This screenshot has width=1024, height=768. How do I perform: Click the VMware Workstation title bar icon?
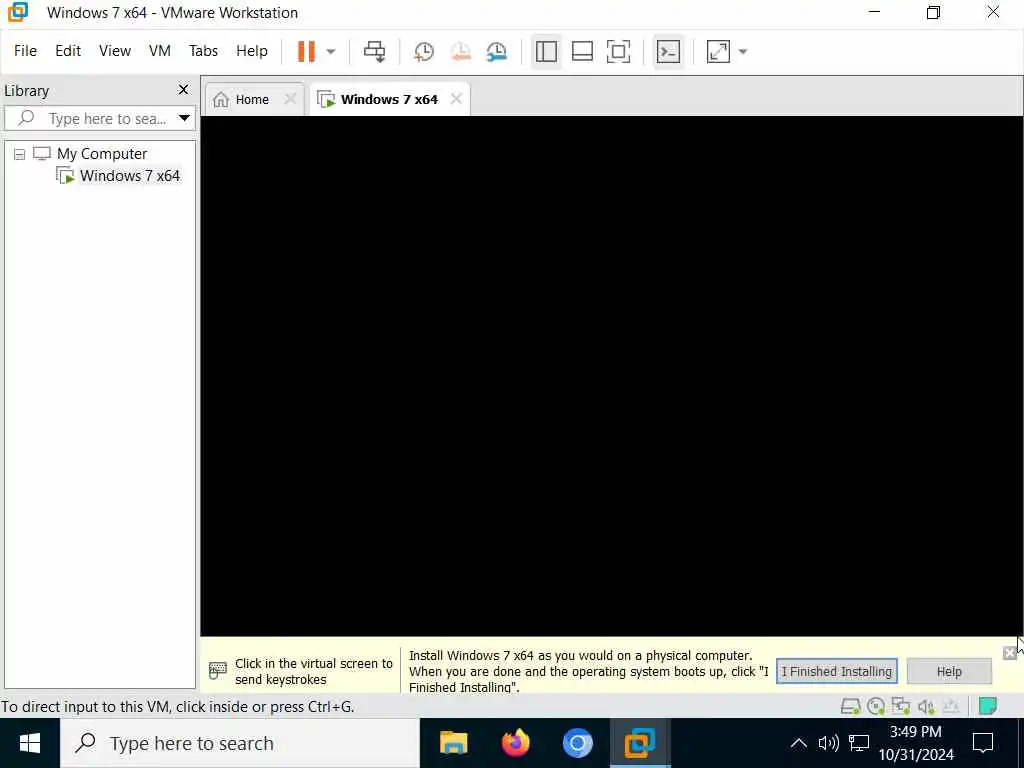18,12
